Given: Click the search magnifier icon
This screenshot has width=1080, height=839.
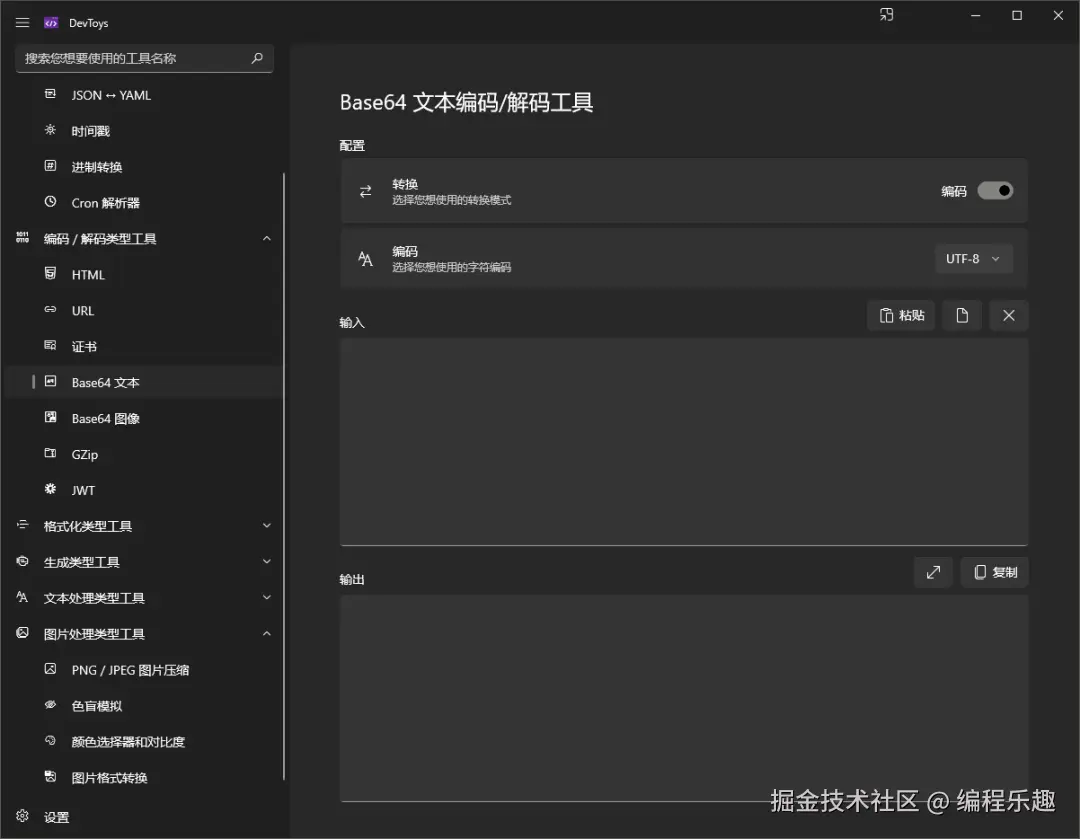Looking at the screenshot, I should pos(257,58).
